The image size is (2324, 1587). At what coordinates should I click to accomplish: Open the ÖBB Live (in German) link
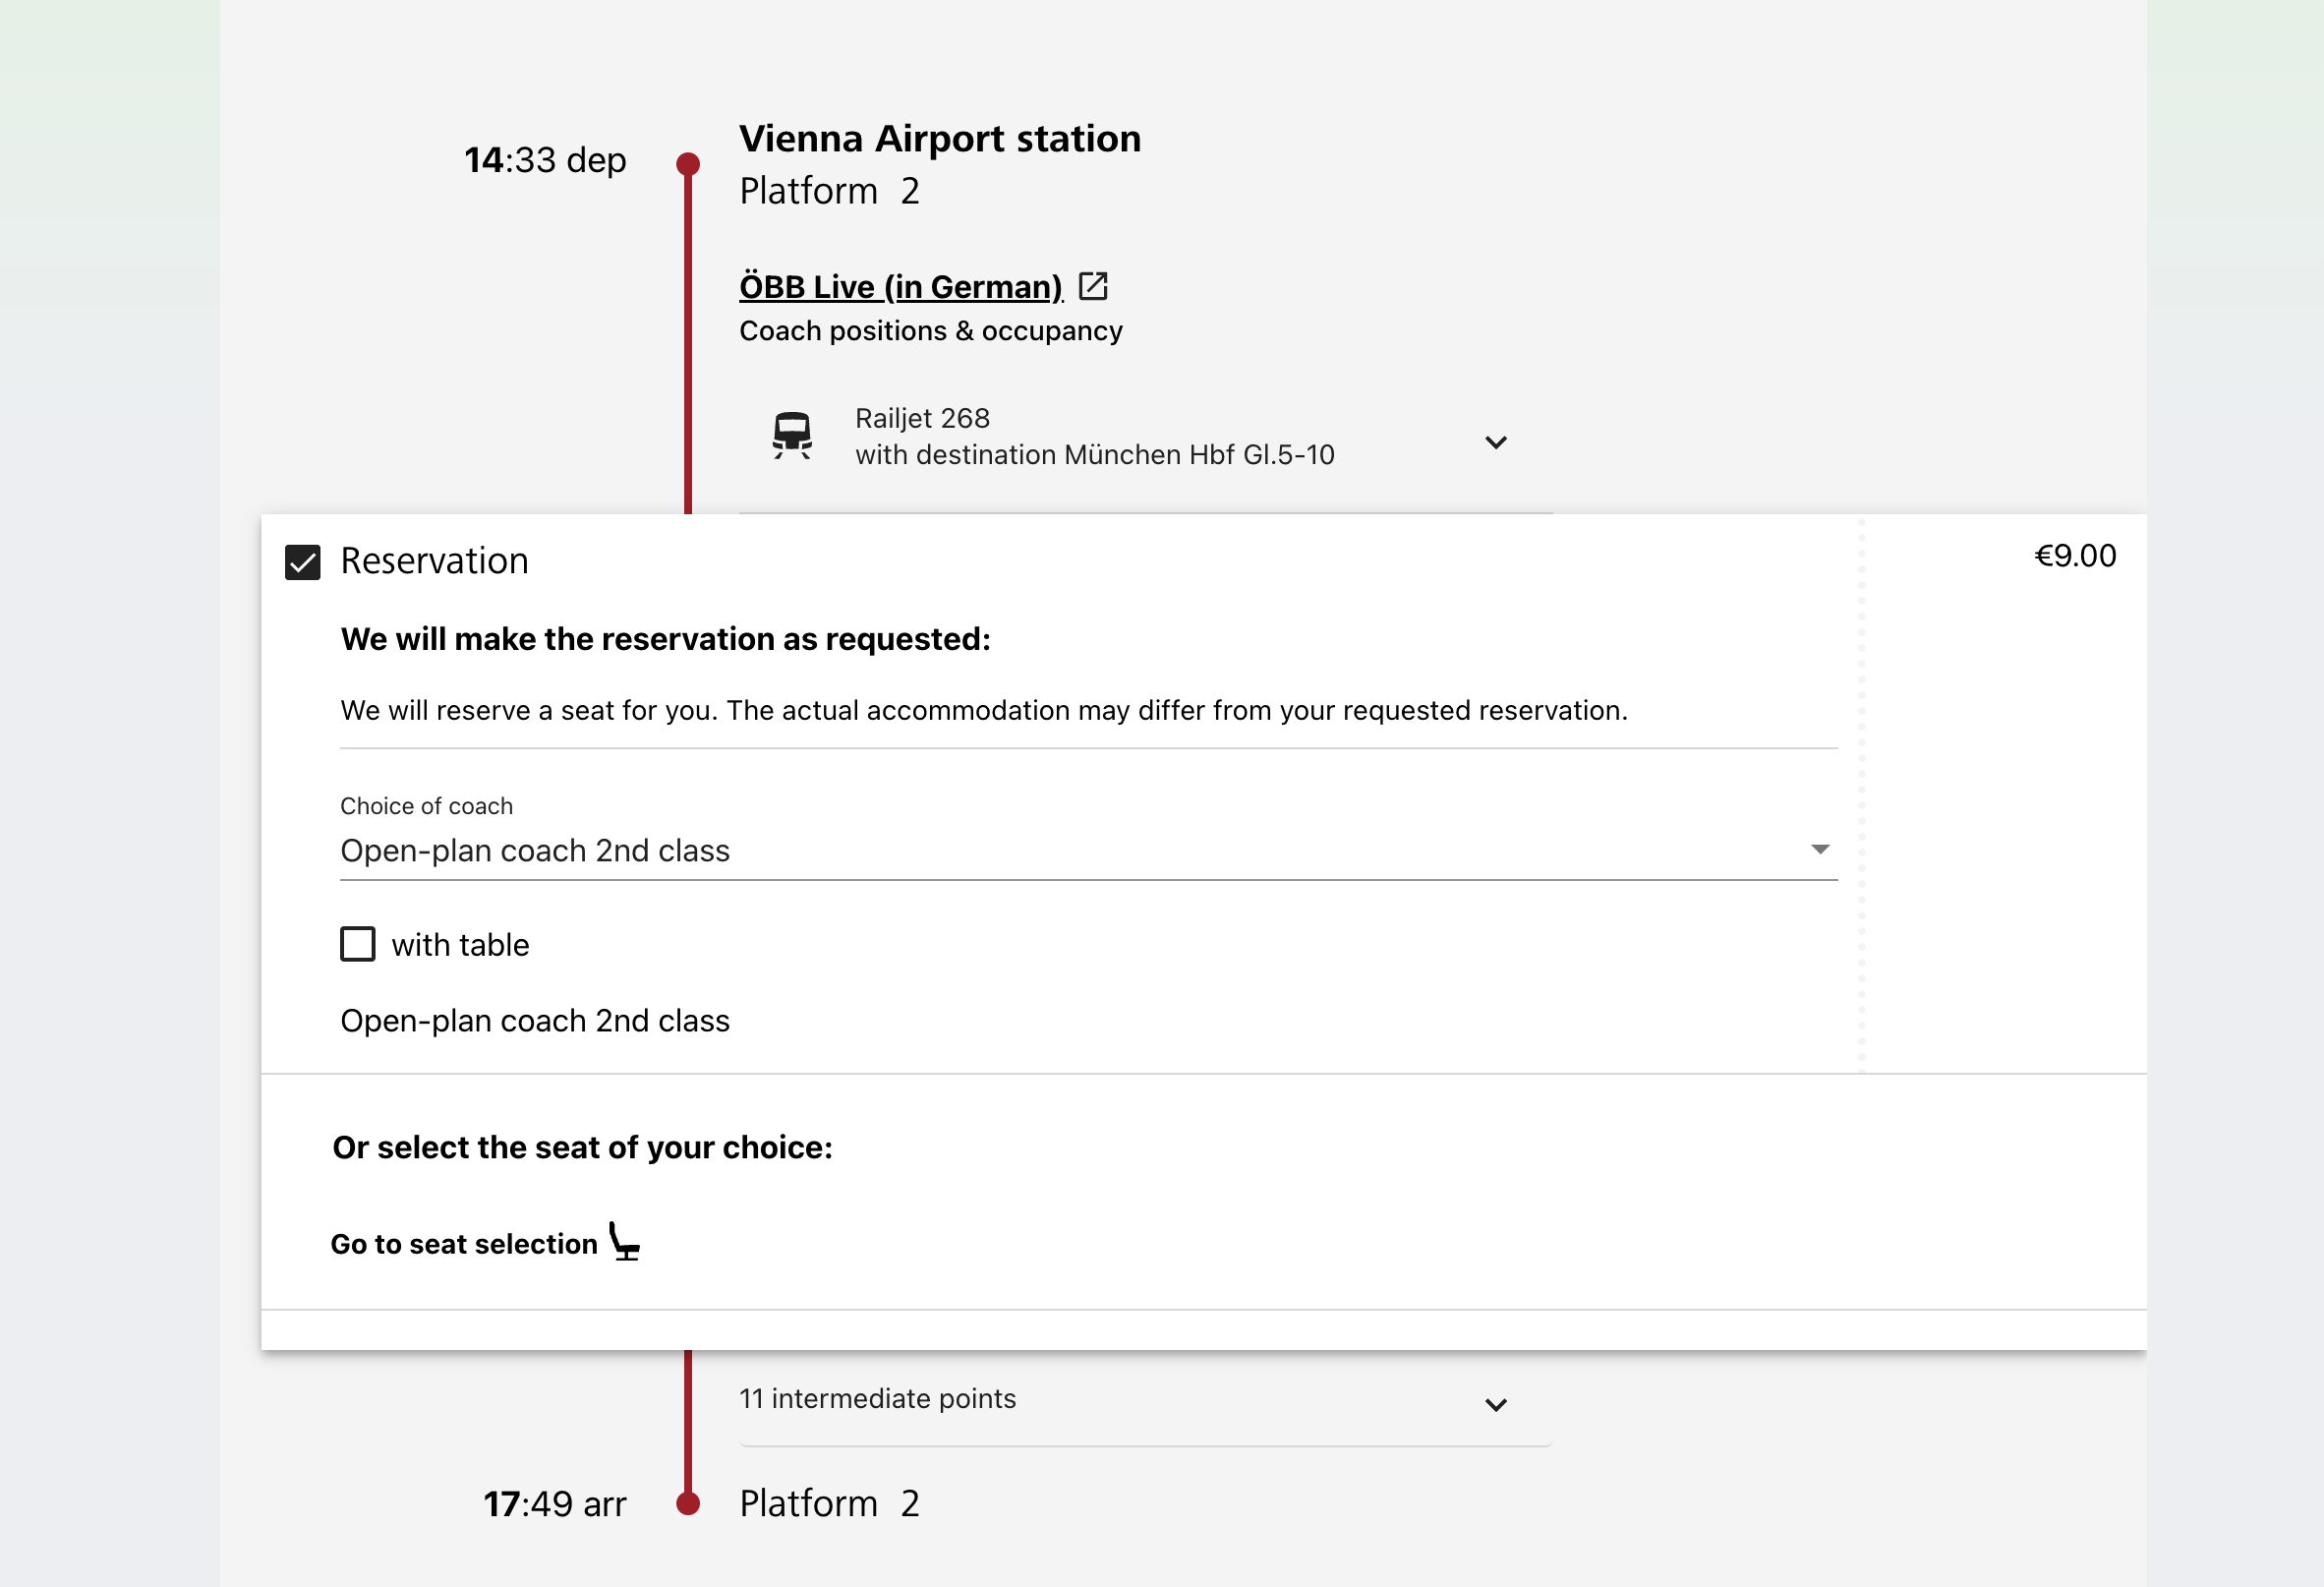point(900,287)
